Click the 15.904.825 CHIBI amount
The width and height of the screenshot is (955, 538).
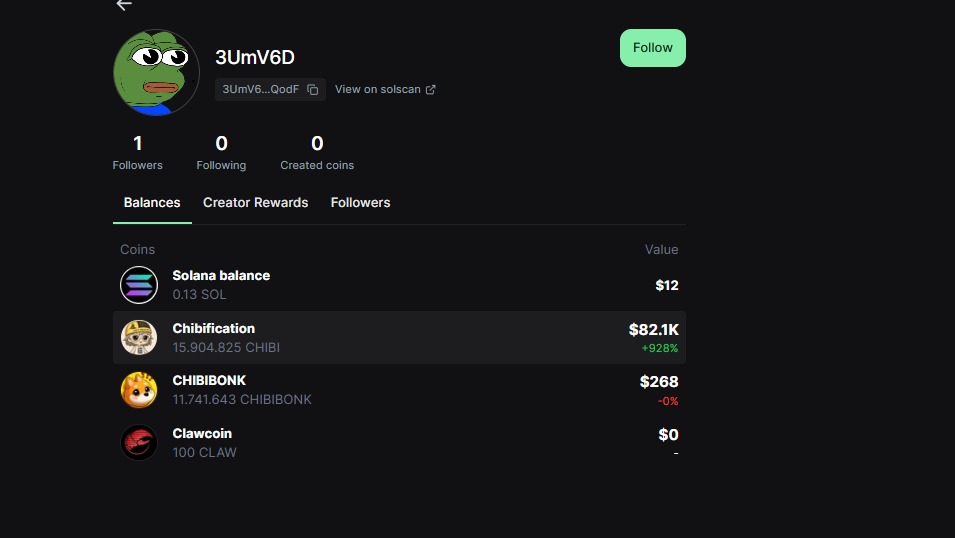click(226, 347)
